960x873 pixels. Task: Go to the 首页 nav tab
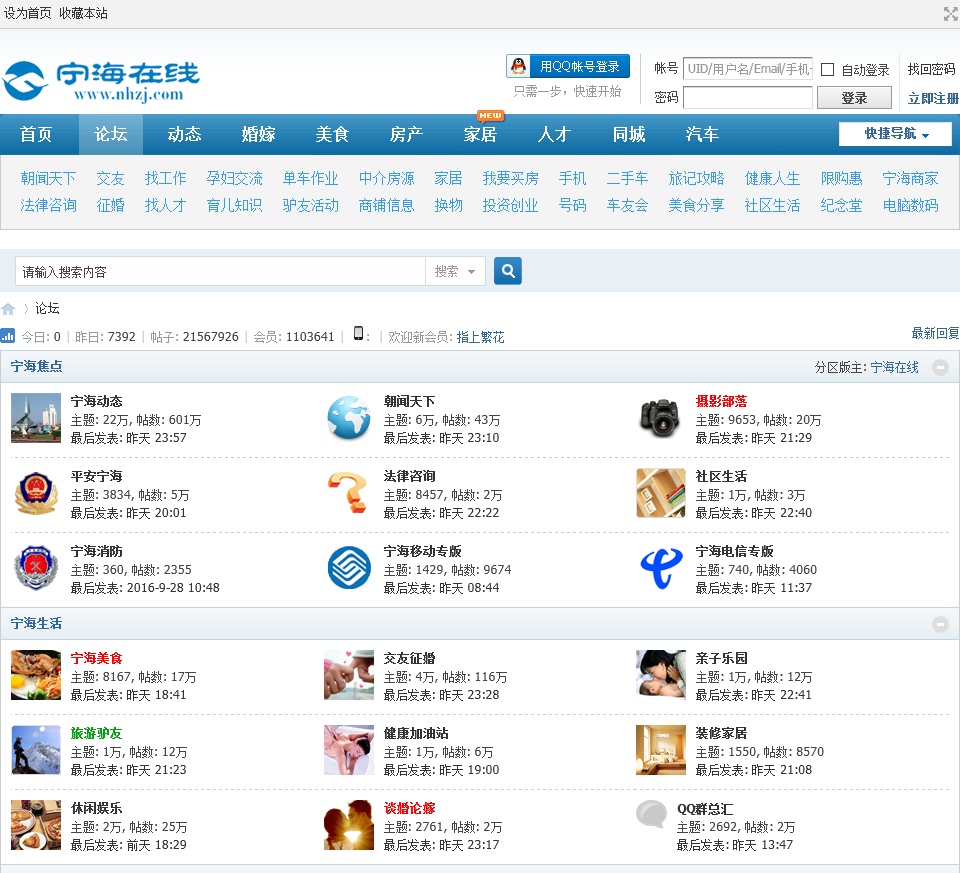pyautogui.click(x=36, y=135)
